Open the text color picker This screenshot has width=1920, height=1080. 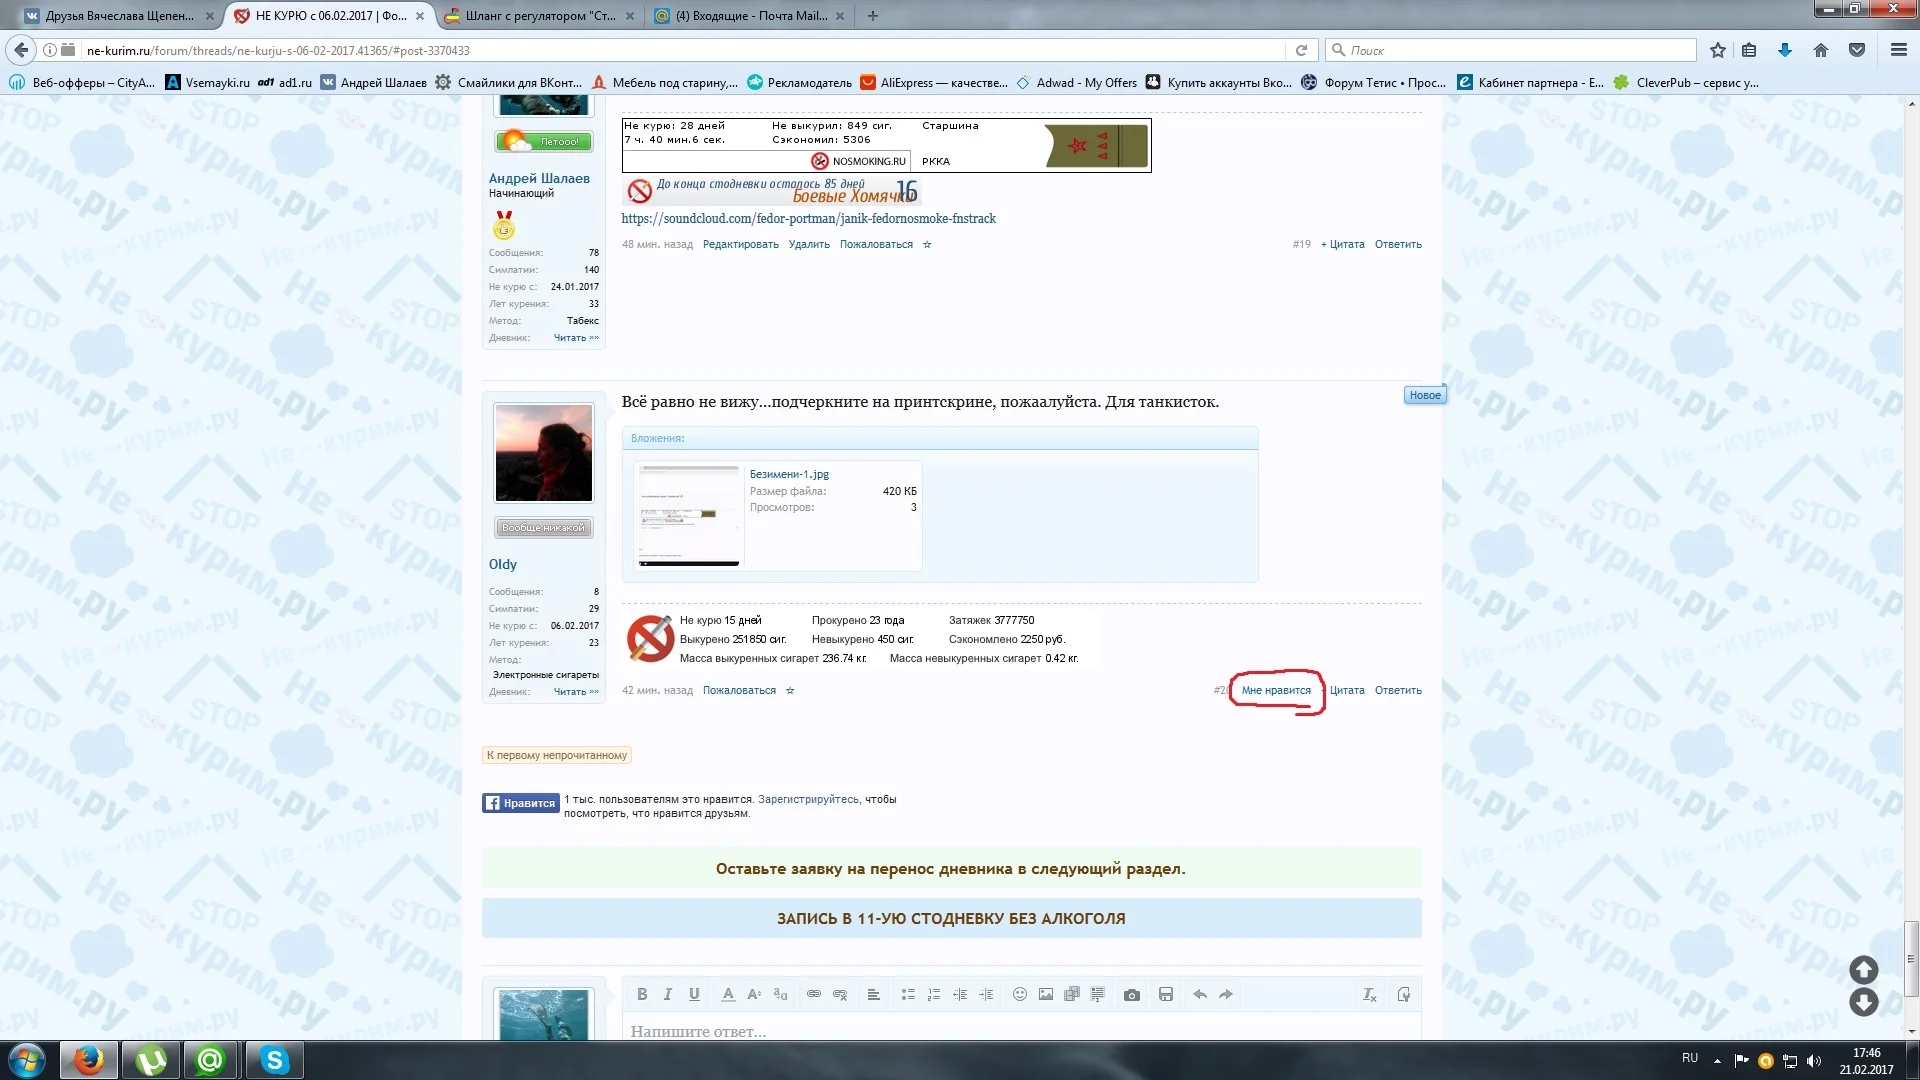(x=728, y=994)
